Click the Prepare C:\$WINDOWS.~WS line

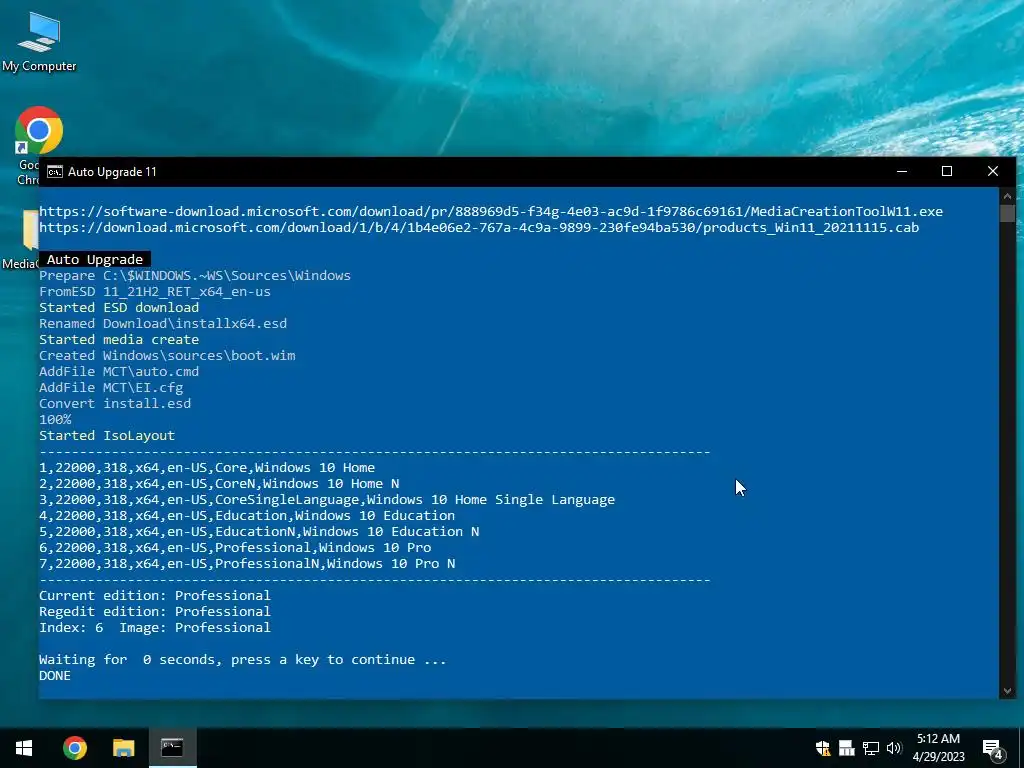click(x=195, y=276)
